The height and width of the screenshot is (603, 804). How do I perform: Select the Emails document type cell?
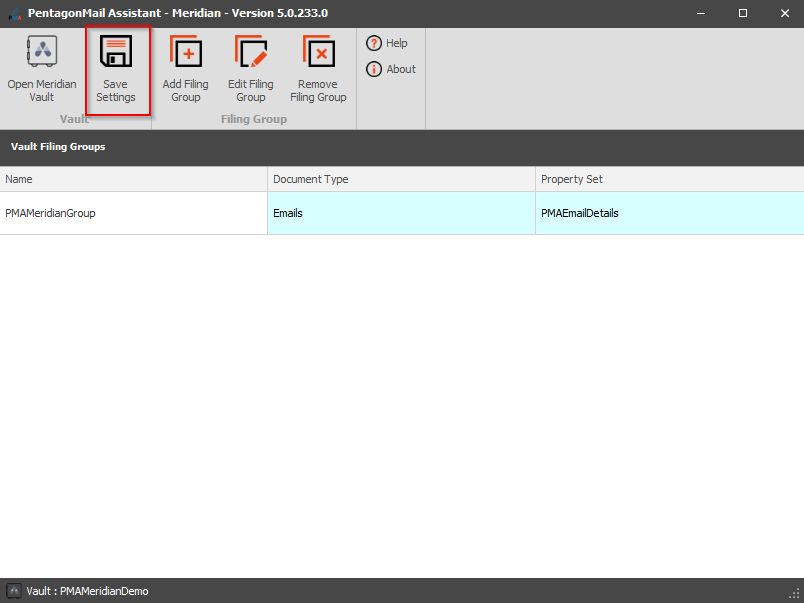401,213
